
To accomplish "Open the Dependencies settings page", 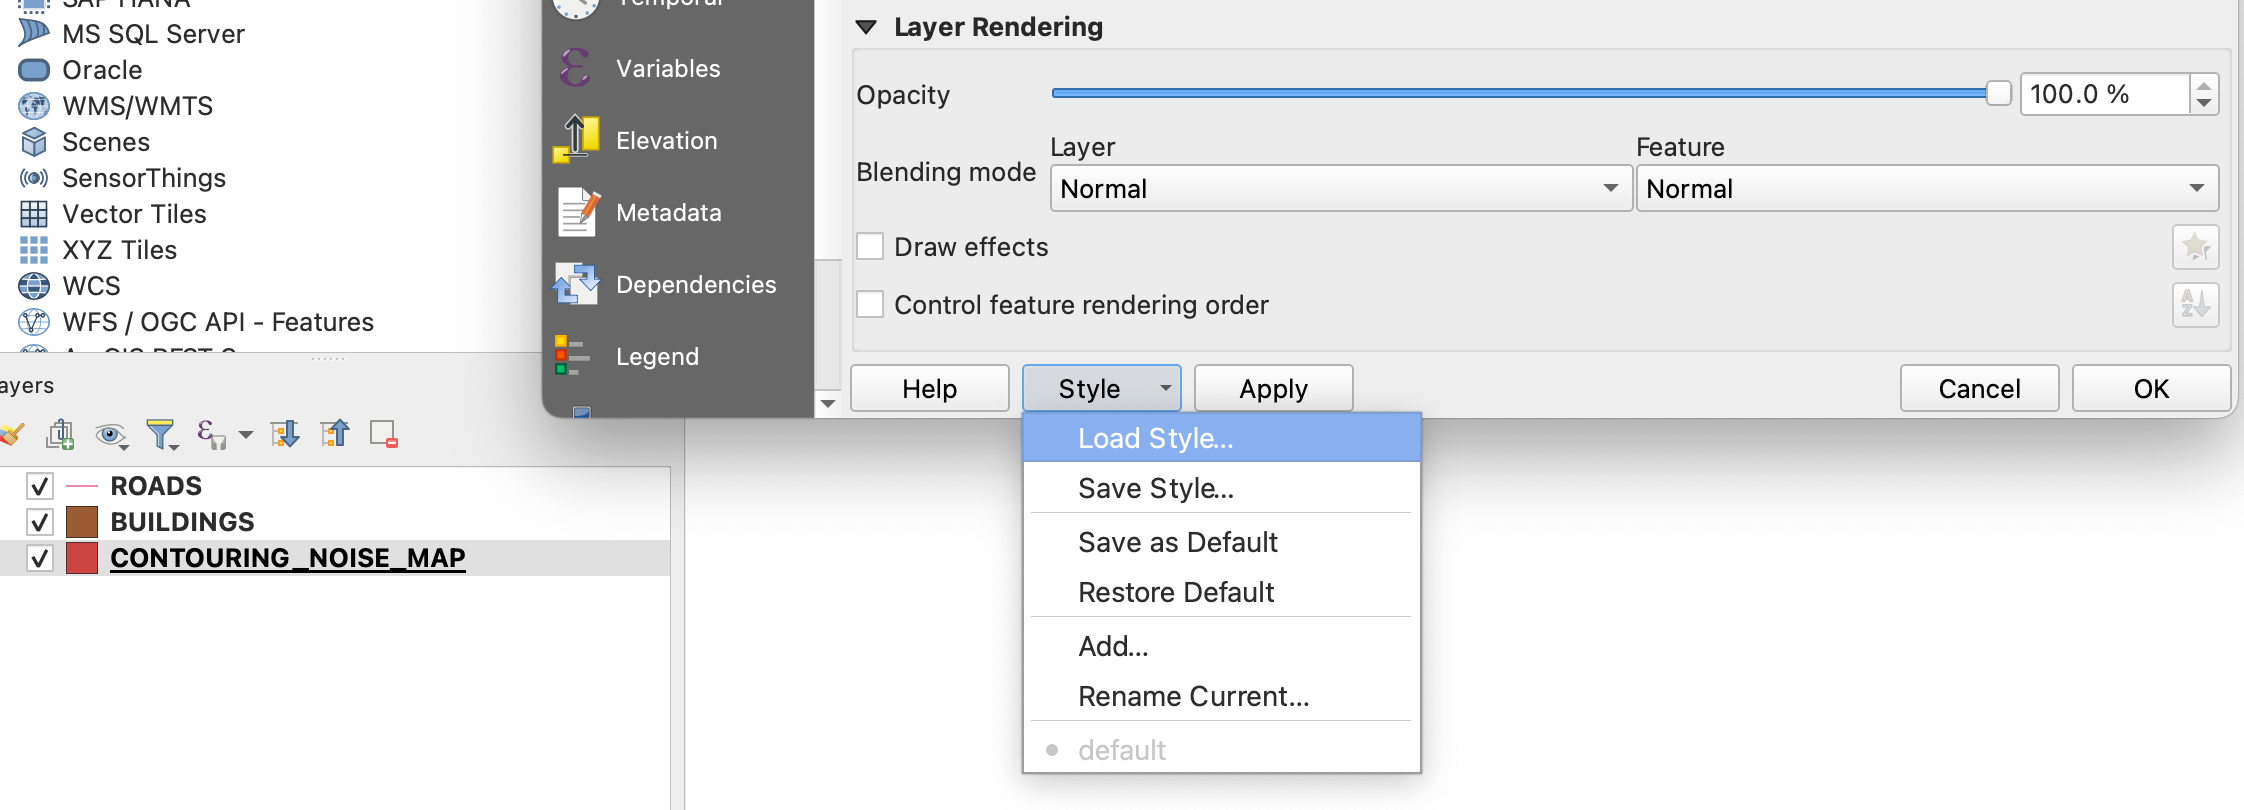I will 678,285.
